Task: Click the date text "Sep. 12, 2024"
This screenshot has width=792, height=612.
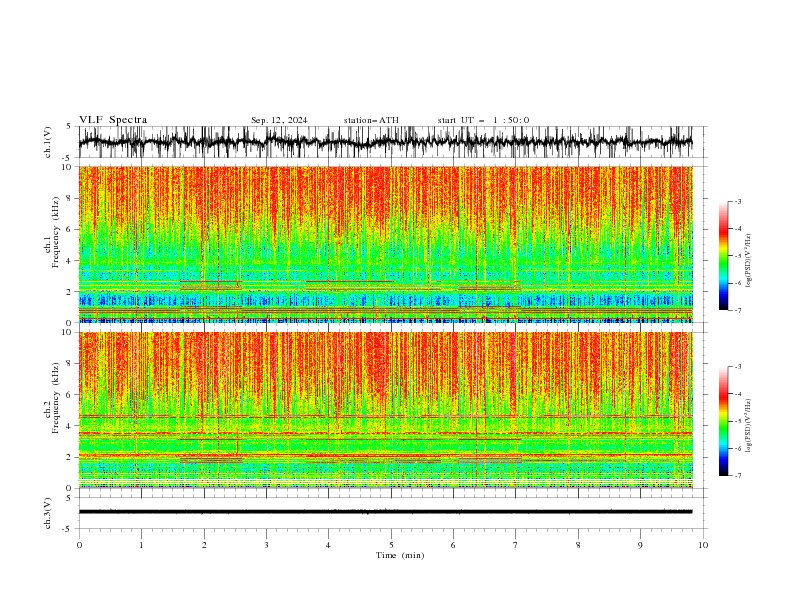Action: coord(279,120)
